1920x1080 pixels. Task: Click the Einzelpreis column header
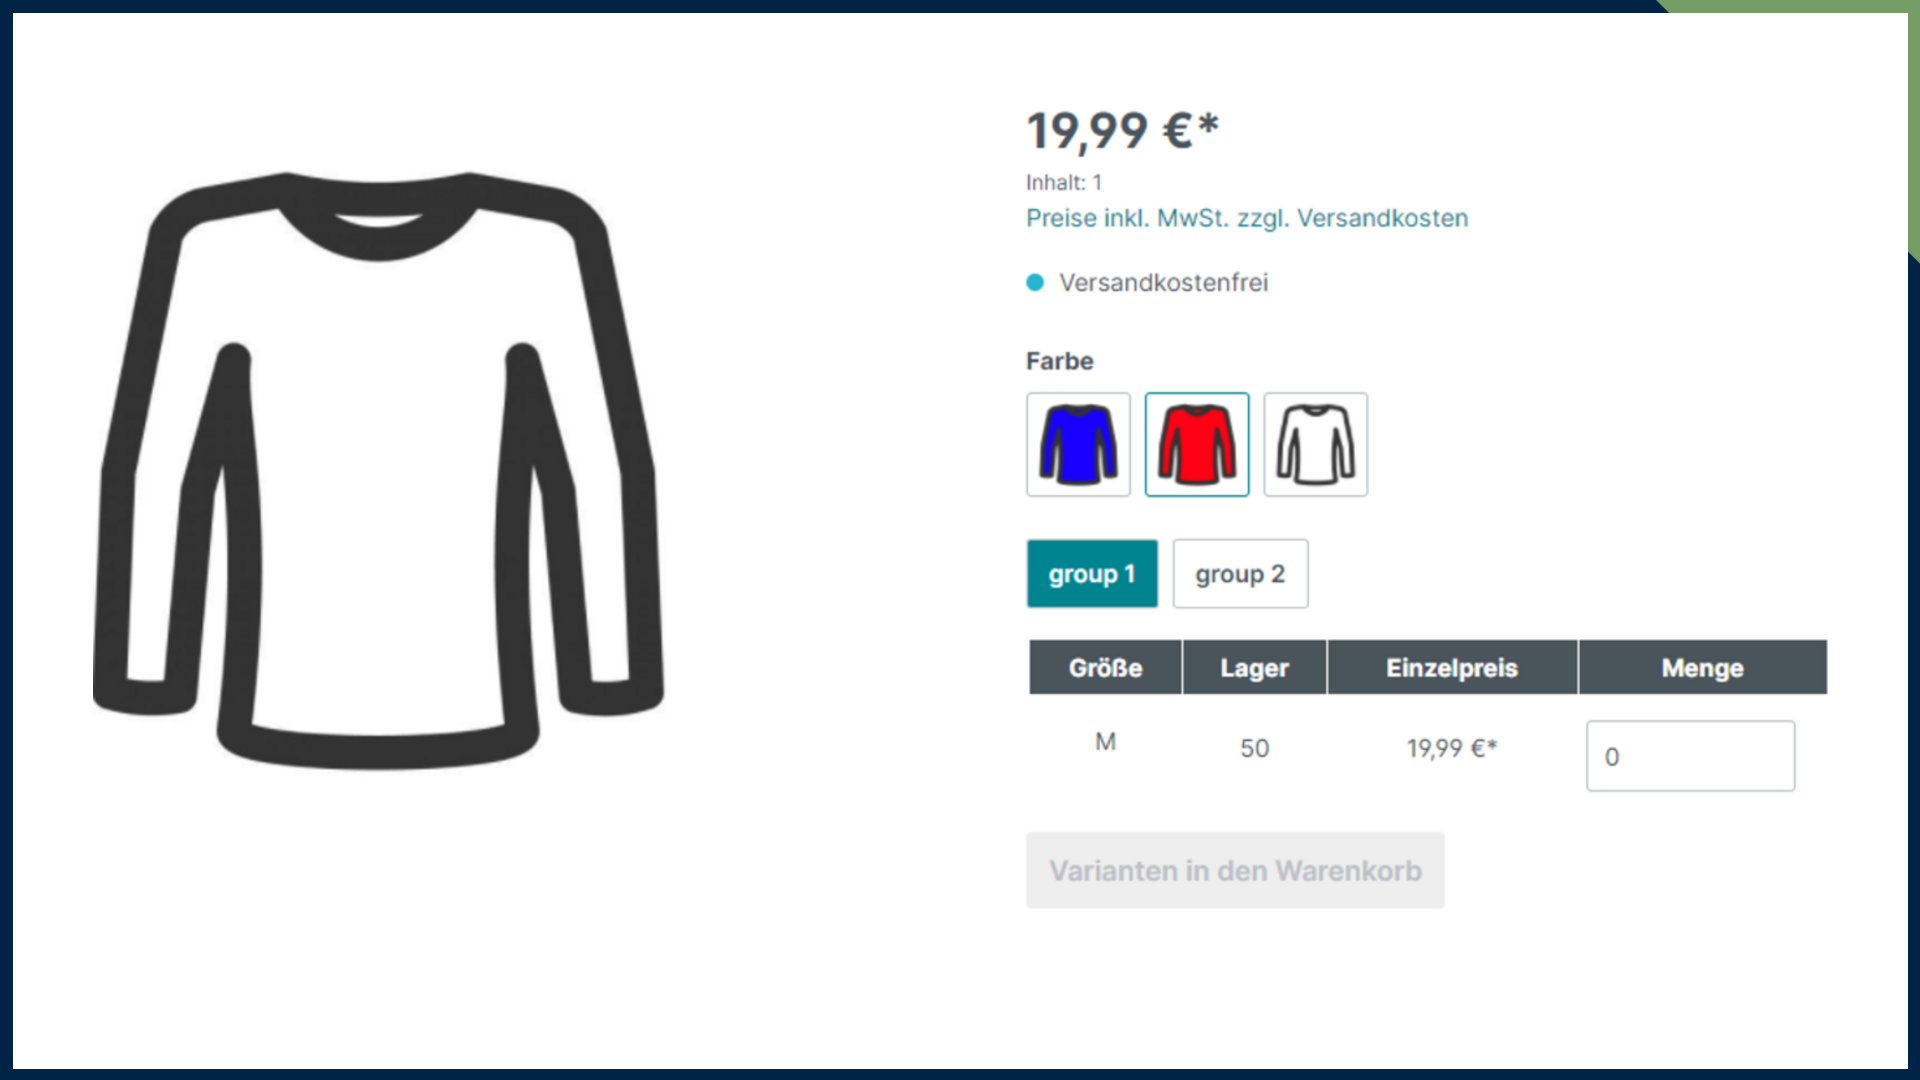[x=1452, y=667]
